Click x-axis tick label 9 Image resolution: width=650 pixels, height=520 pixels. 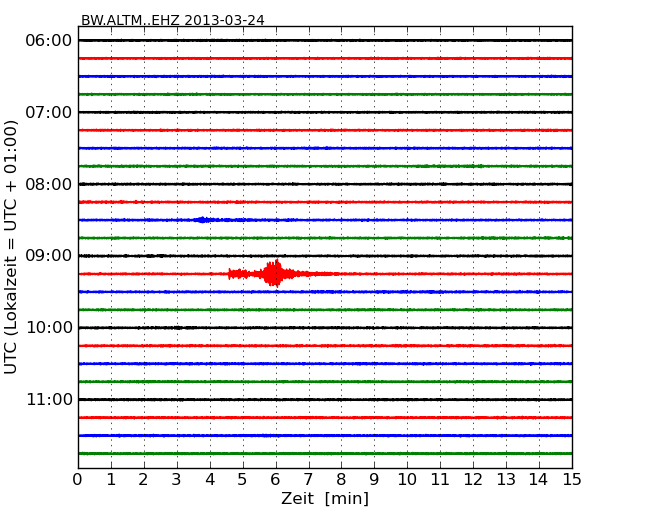[x=374, y=480]
